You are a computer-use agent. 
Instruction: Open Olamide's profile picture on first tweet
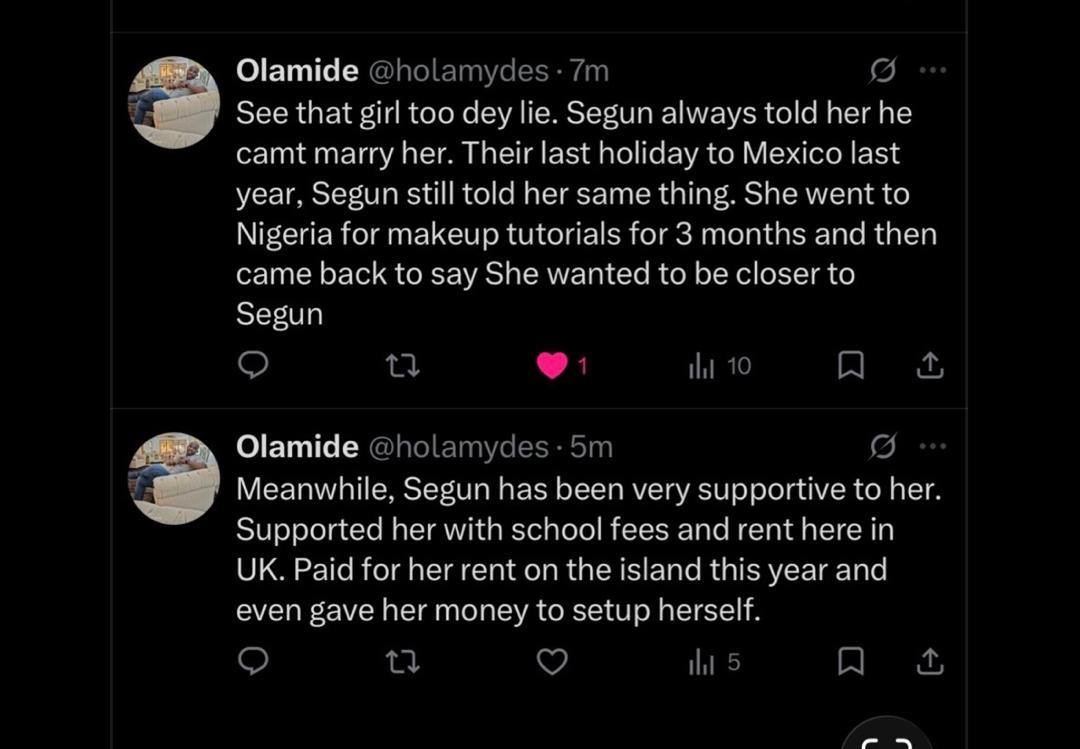coord(174,102)
